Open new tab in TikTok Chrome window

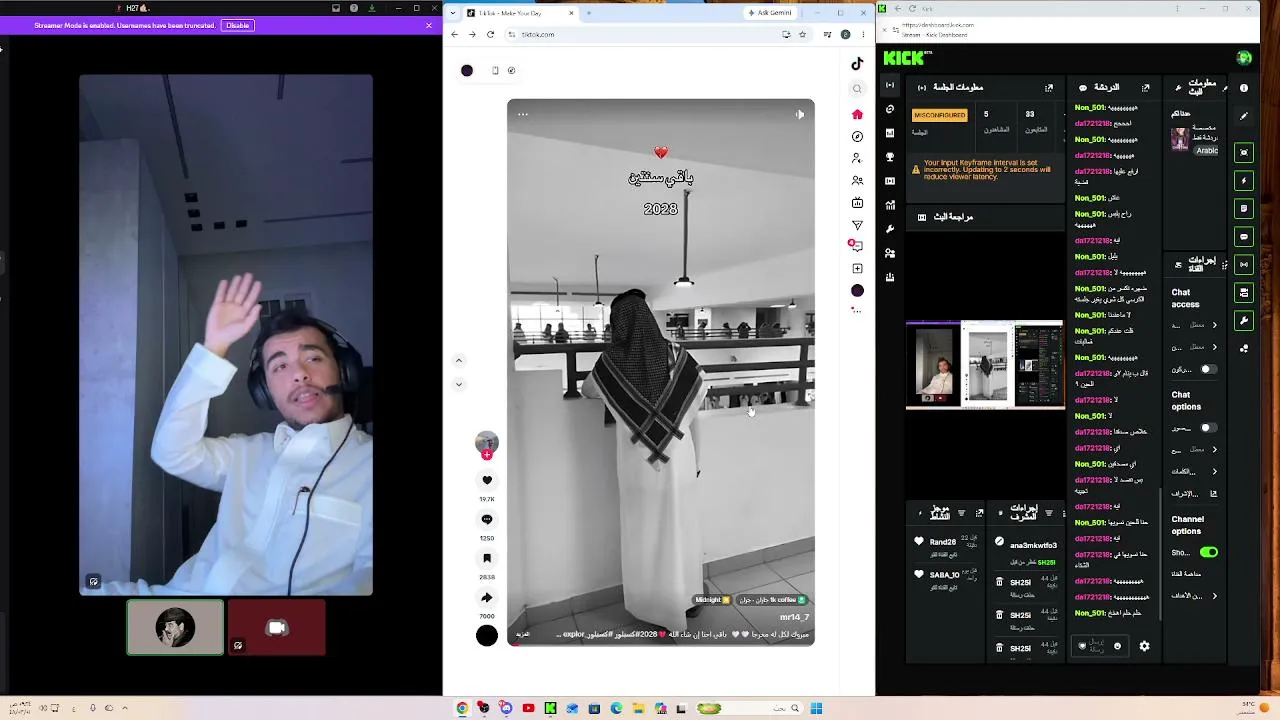pyautogui.click(x=588, y=13)
